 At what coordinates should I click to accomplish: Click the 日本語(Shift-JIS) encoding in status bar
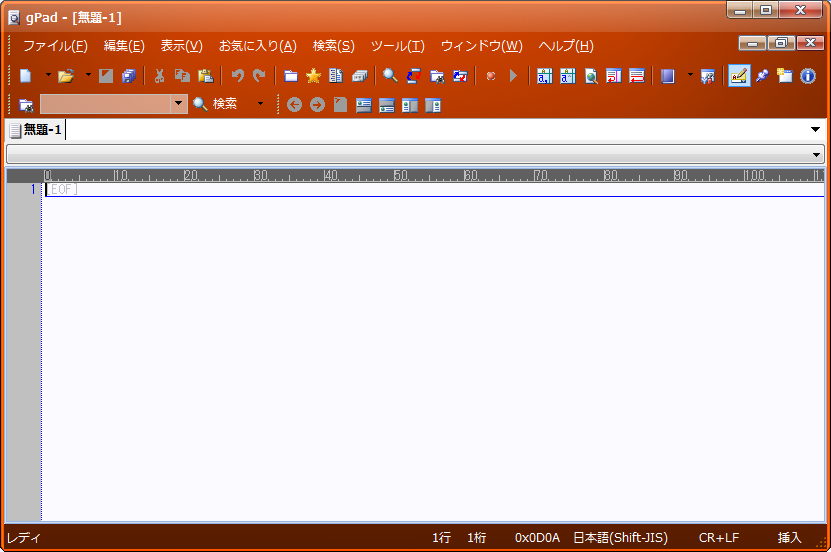point(612,538)
